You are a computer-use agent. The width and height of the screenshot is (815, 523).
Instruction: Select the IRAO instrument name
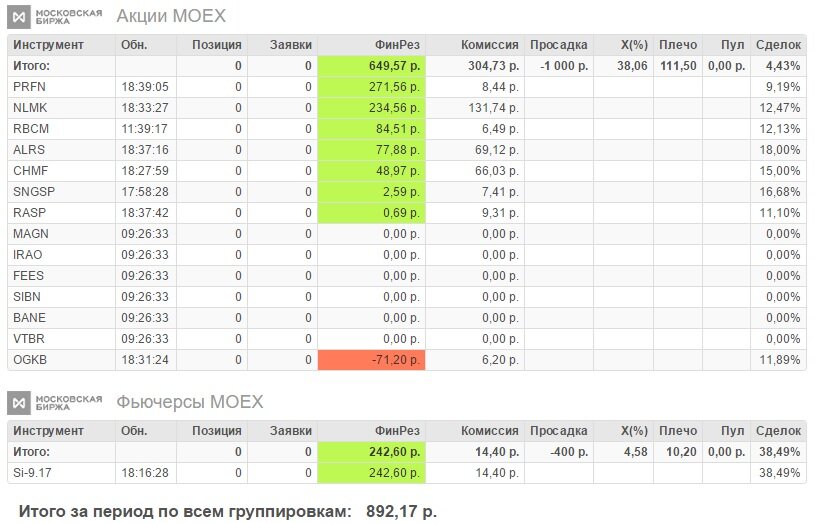click(x=28, y=255)
